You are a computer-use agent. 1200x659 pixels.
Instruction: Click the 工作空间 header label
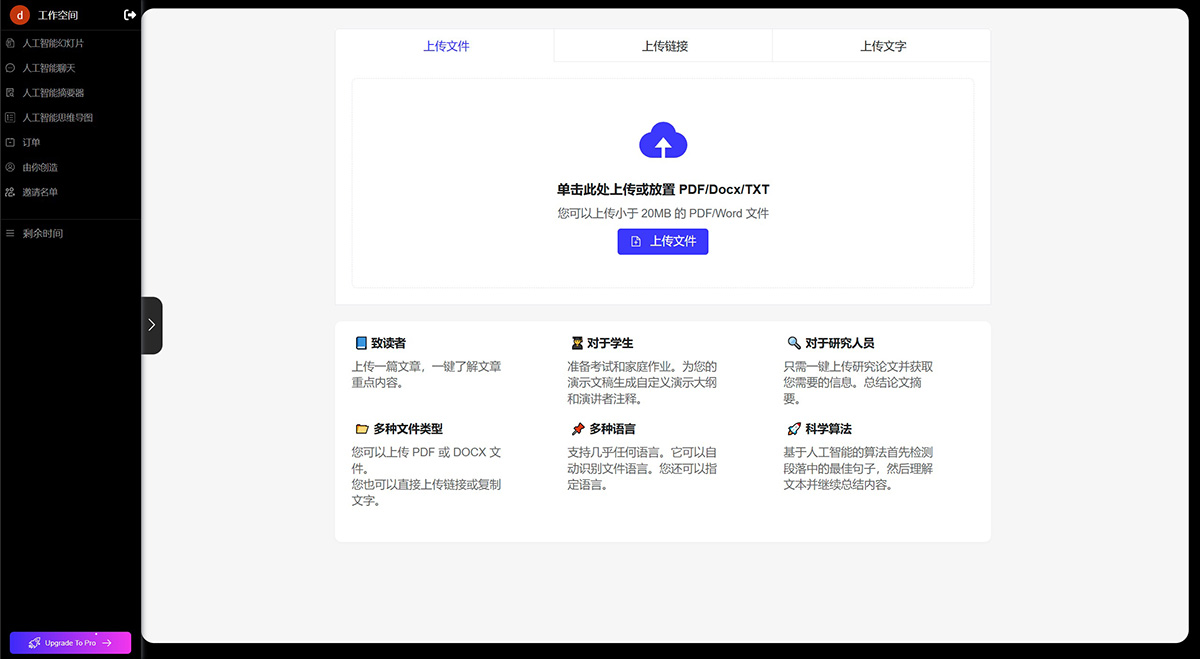(x=58, y=14)
